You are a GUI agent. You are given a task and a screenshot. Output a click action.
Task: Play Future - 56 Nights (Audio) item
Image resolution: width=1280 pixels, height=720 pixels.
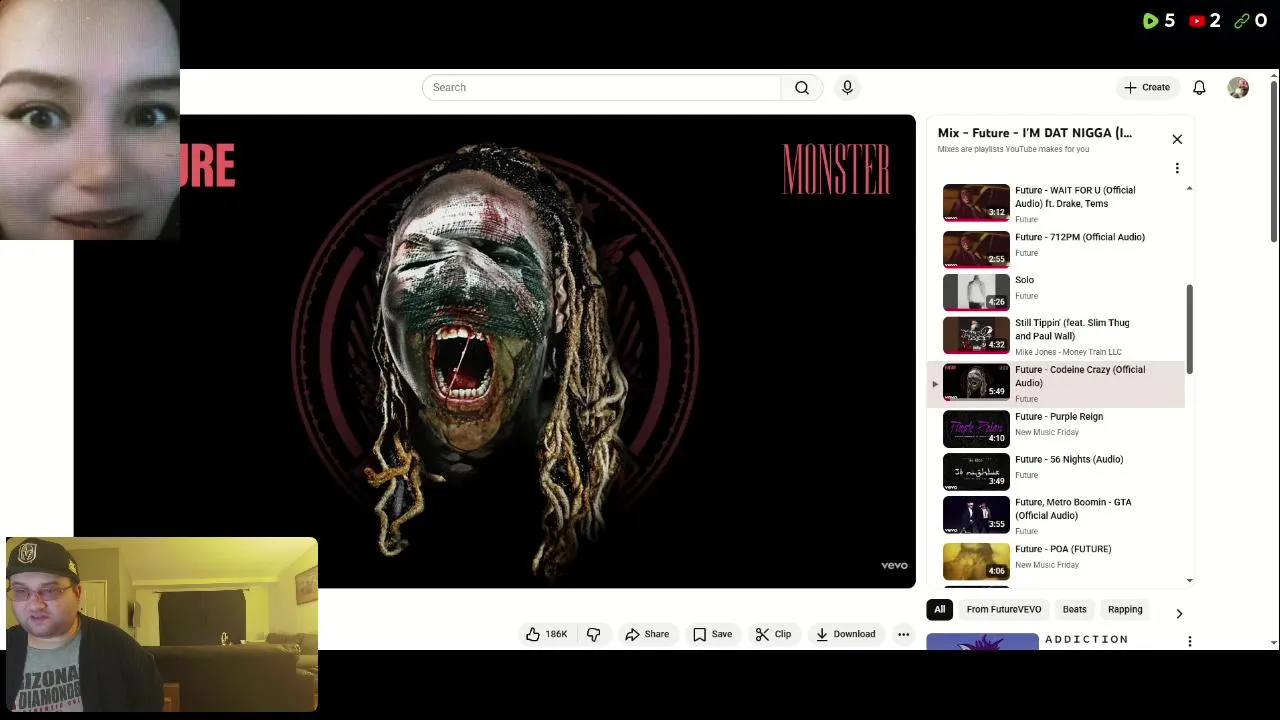point(1056,472)
